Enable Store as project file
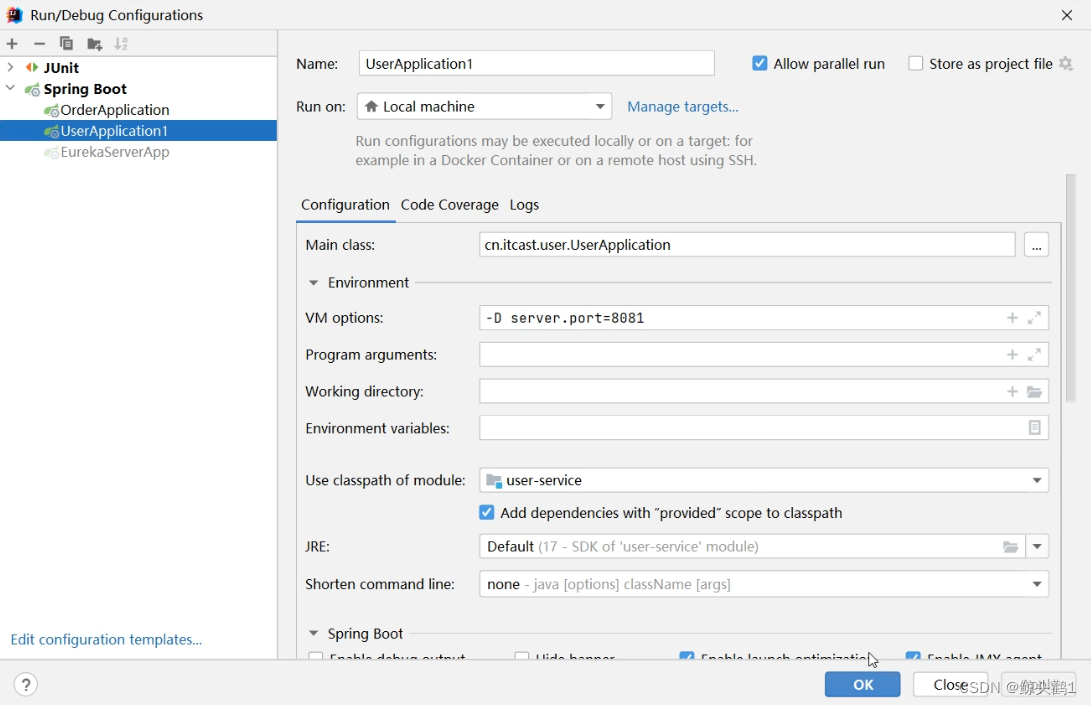The width and height of the screenshot is (1091, 705). pyautogui.click(x=915, y=63)
